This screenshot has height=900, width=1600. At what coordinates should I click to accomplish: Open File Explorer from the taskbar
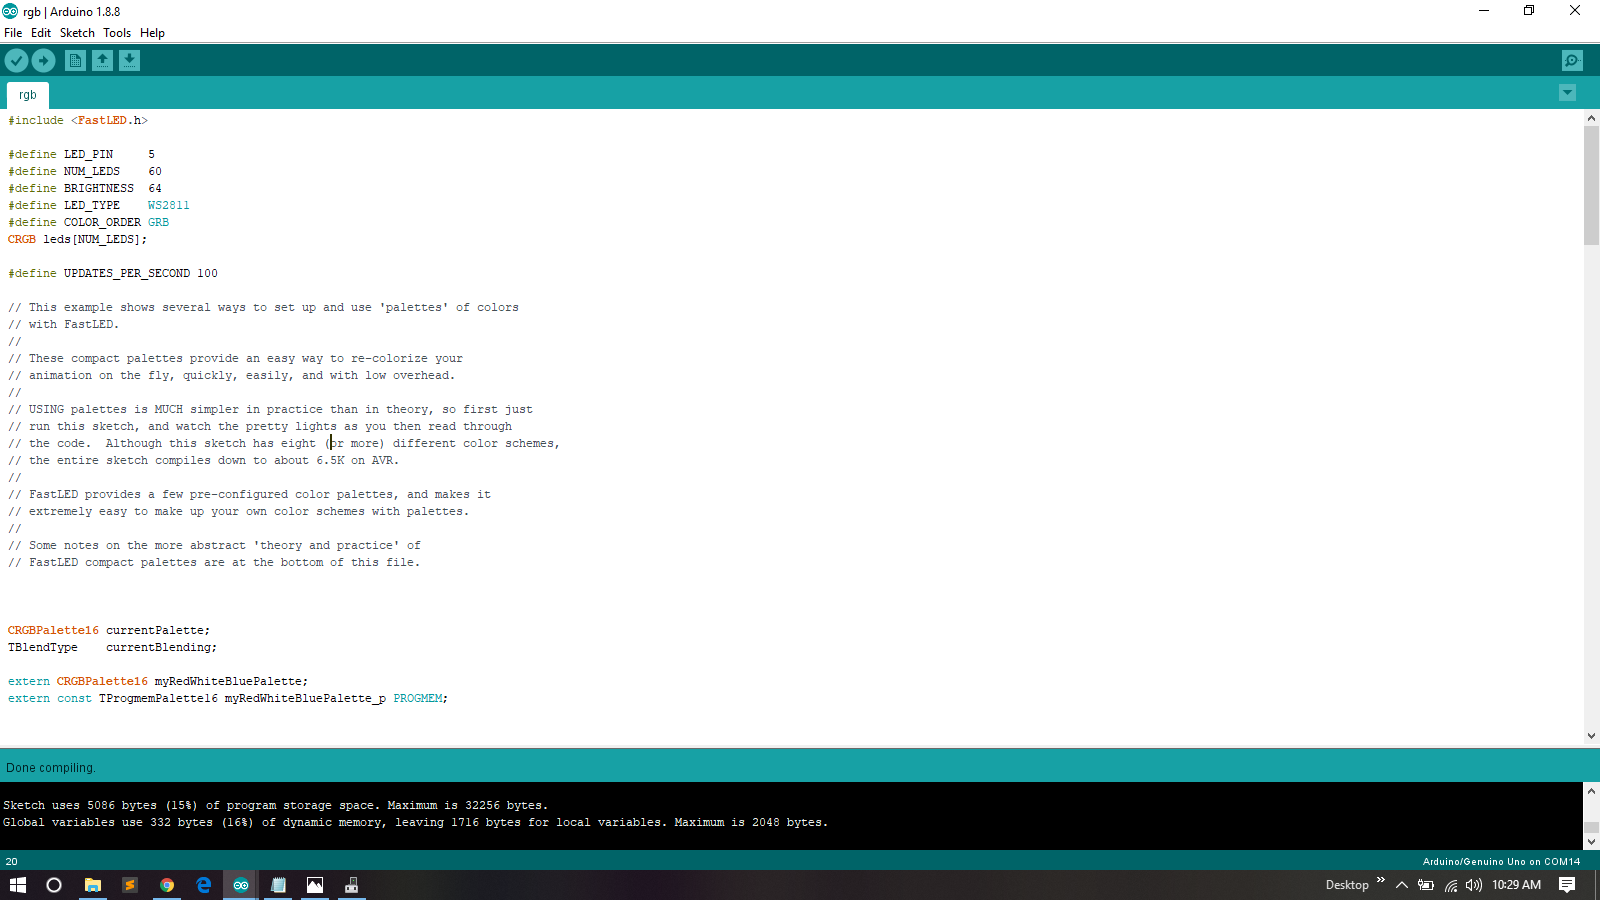coord(92,885)
